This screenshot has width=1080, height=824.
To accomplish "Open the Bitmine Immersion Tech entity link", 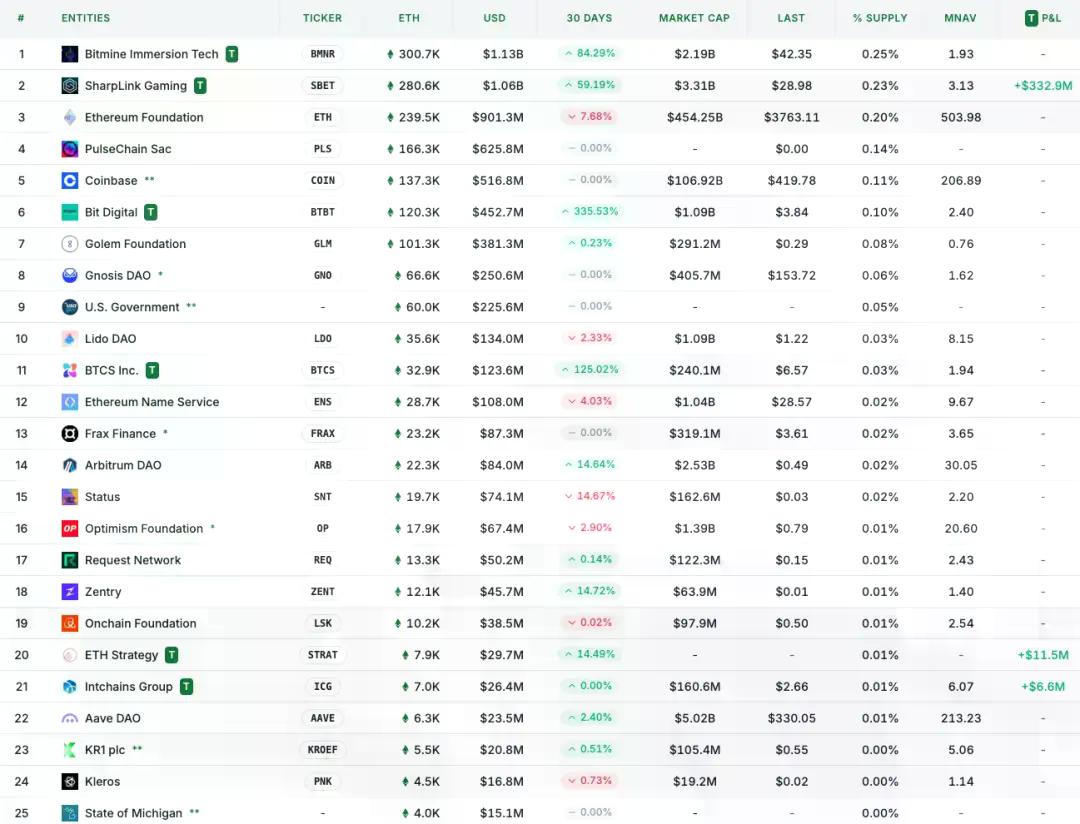I will tap(152, 54).
